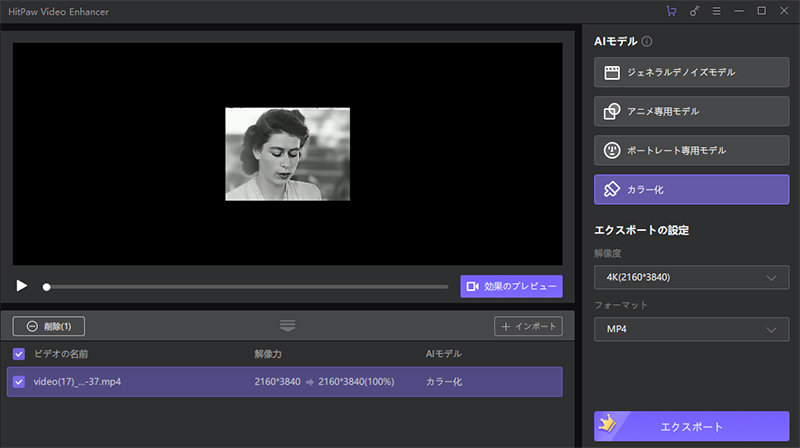Uncheck the video(17)_...-37.mp4 checkbox
Image resolution: width=800 pixels, height=448 pixels.
pos(19,382)
